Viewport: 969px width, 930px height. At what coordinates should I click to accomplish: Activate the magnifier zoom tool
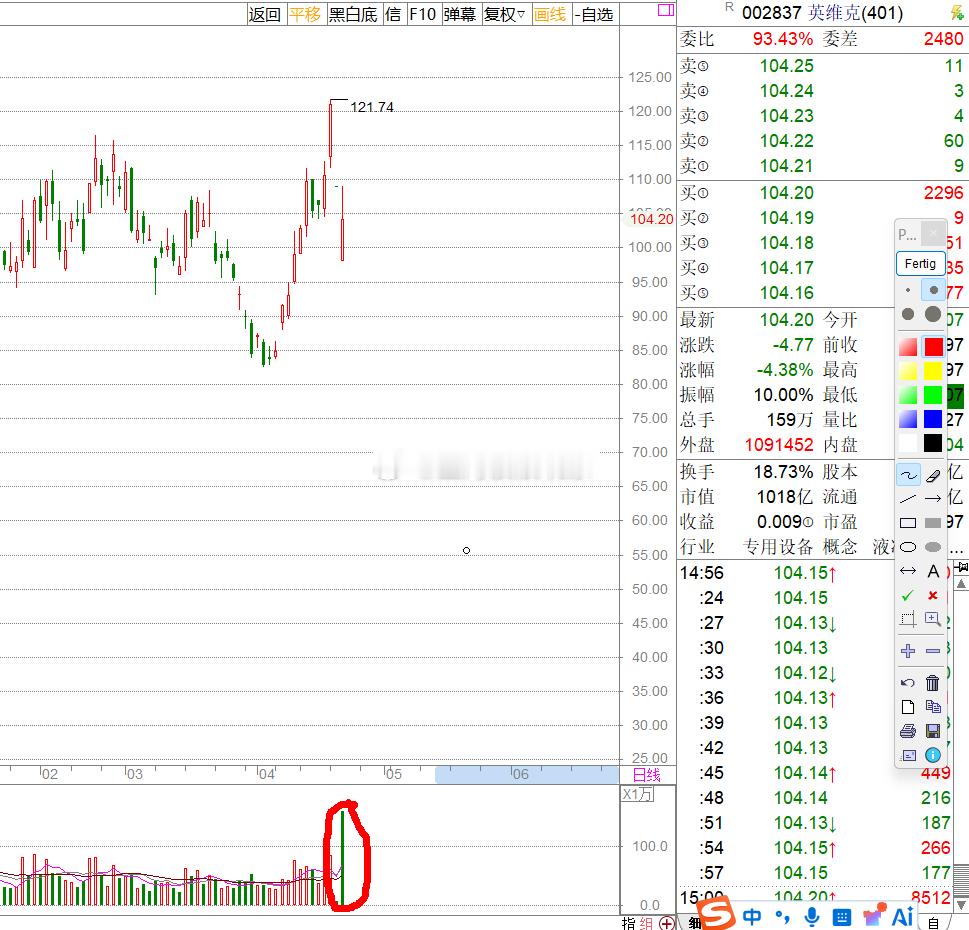point(933,619)
